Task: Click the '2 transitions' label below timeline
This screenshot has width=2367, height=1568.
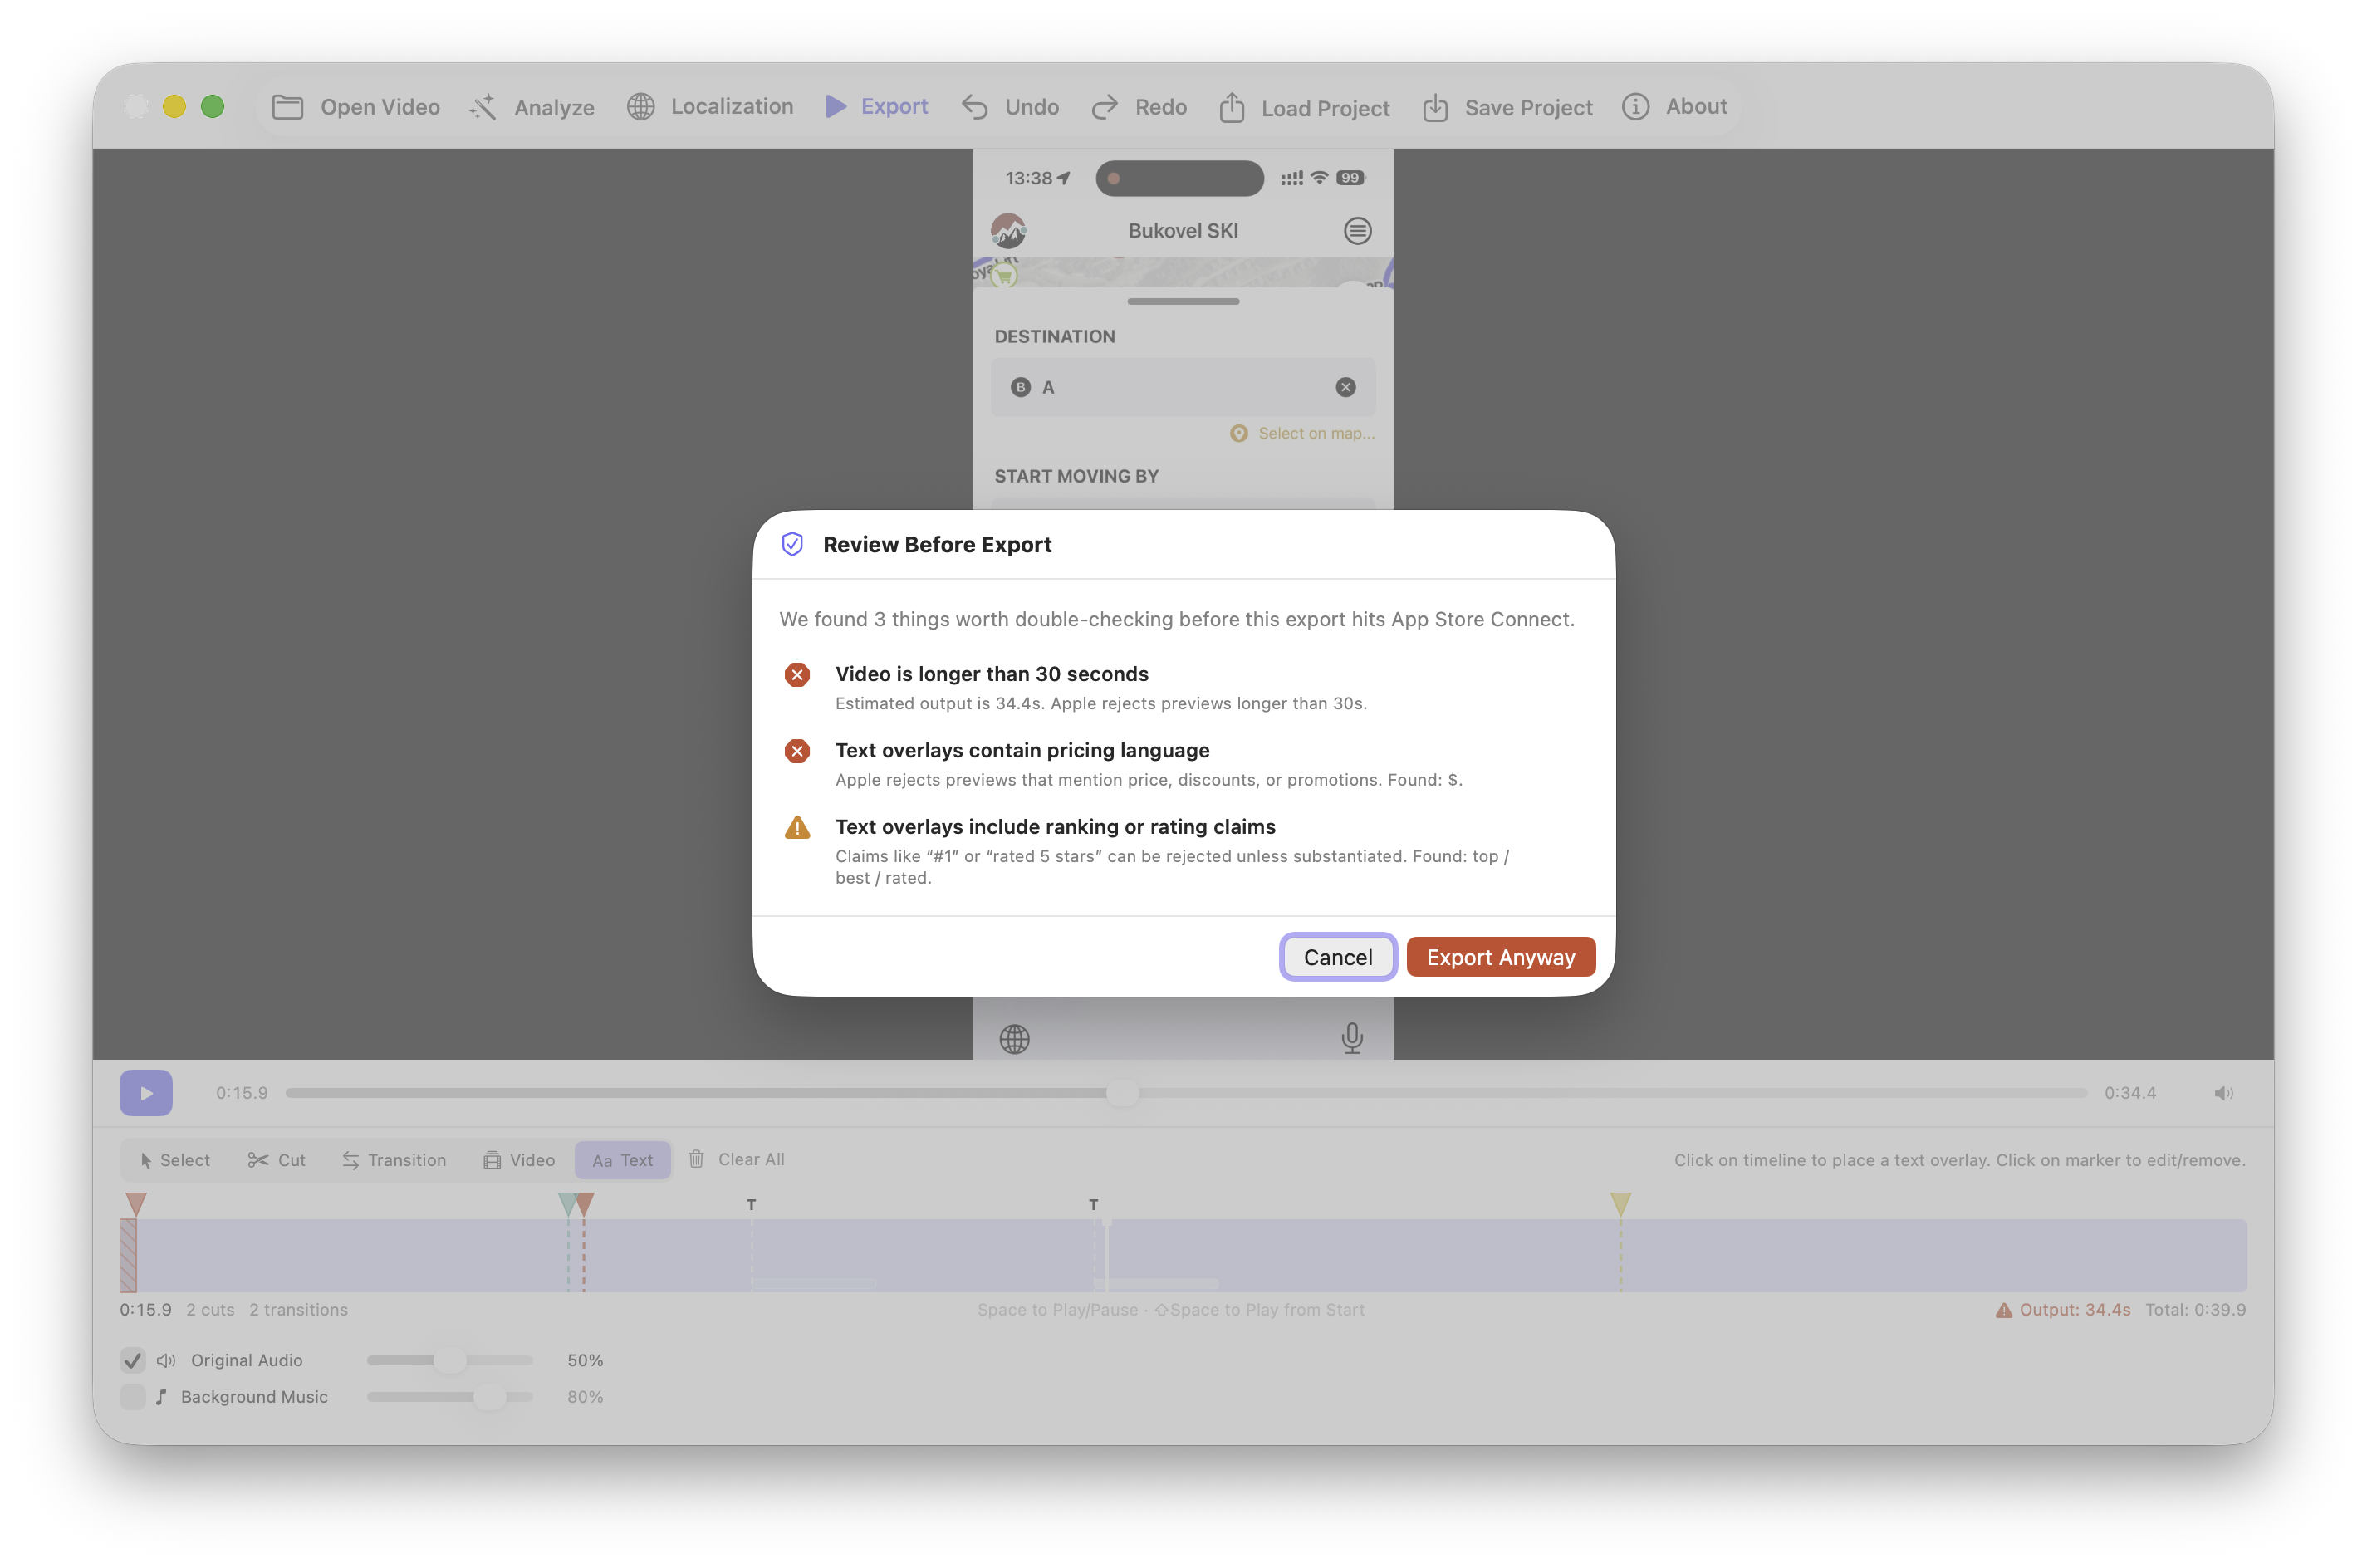Action: coord(298,1310)
